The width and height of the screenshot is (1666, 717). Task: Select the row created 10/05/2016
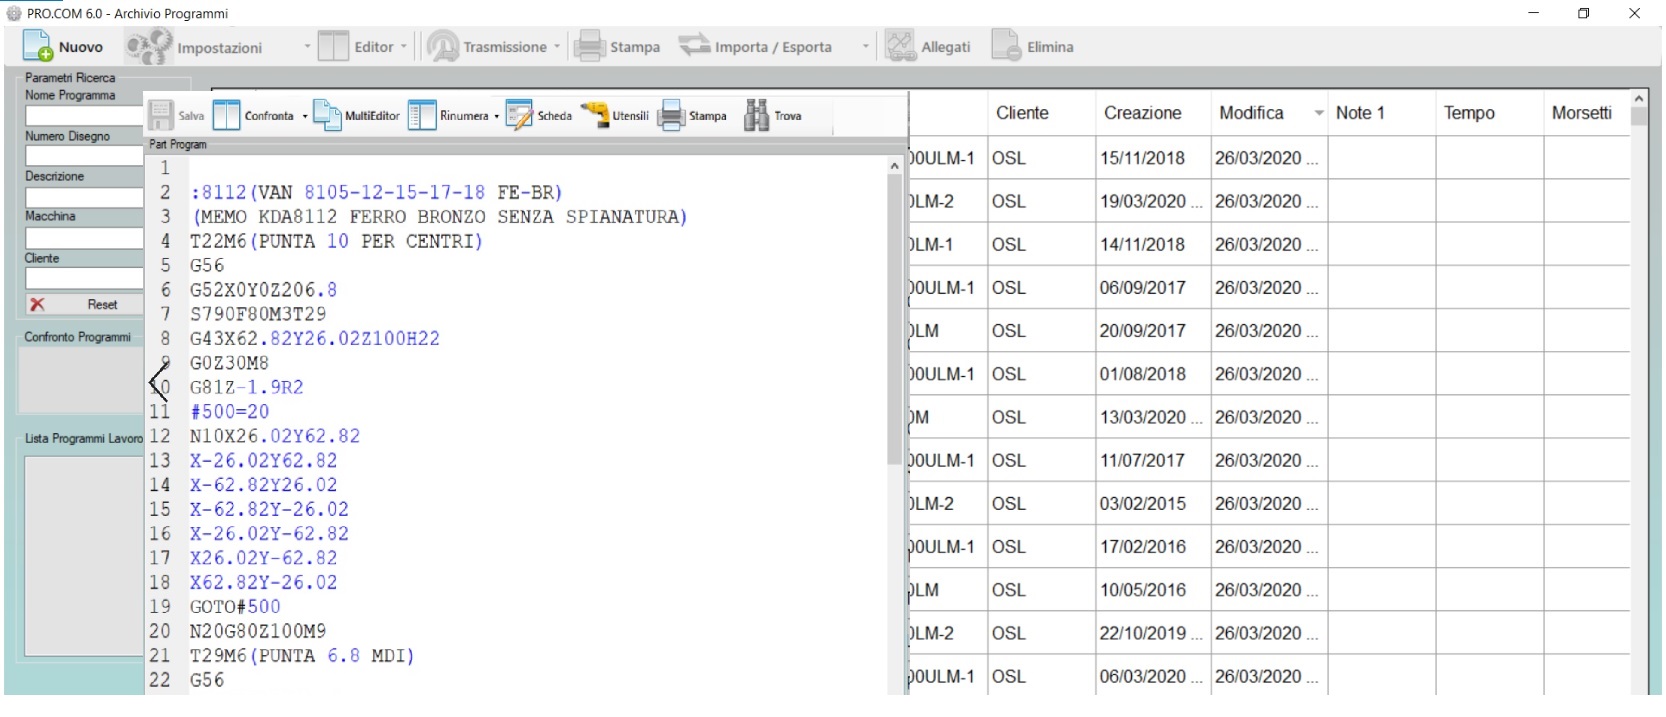[1270, 590]
